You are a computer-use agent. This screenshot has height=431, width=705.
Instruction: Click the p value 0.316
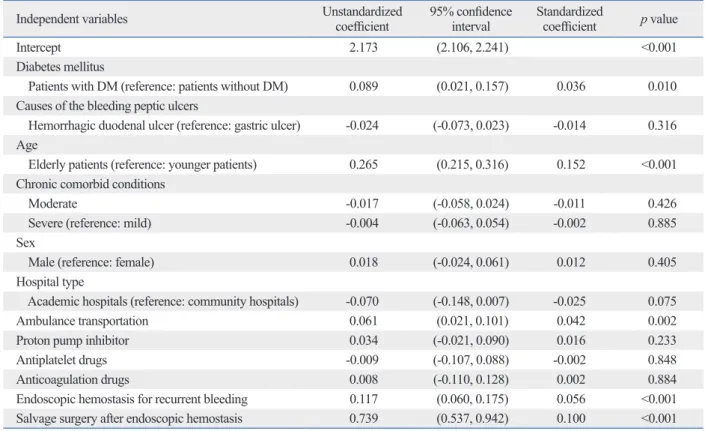(x=662, y=125)
